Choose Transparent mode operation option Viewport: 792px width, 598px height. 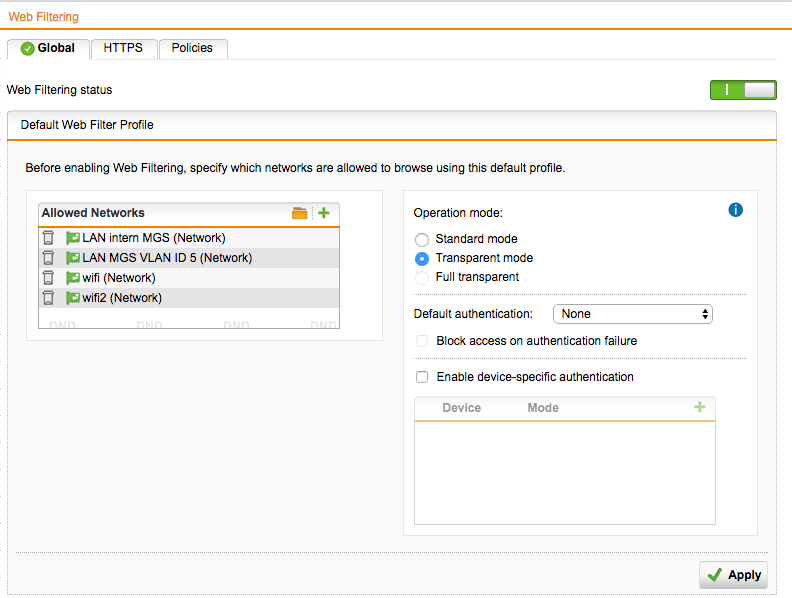click(422, 258)
